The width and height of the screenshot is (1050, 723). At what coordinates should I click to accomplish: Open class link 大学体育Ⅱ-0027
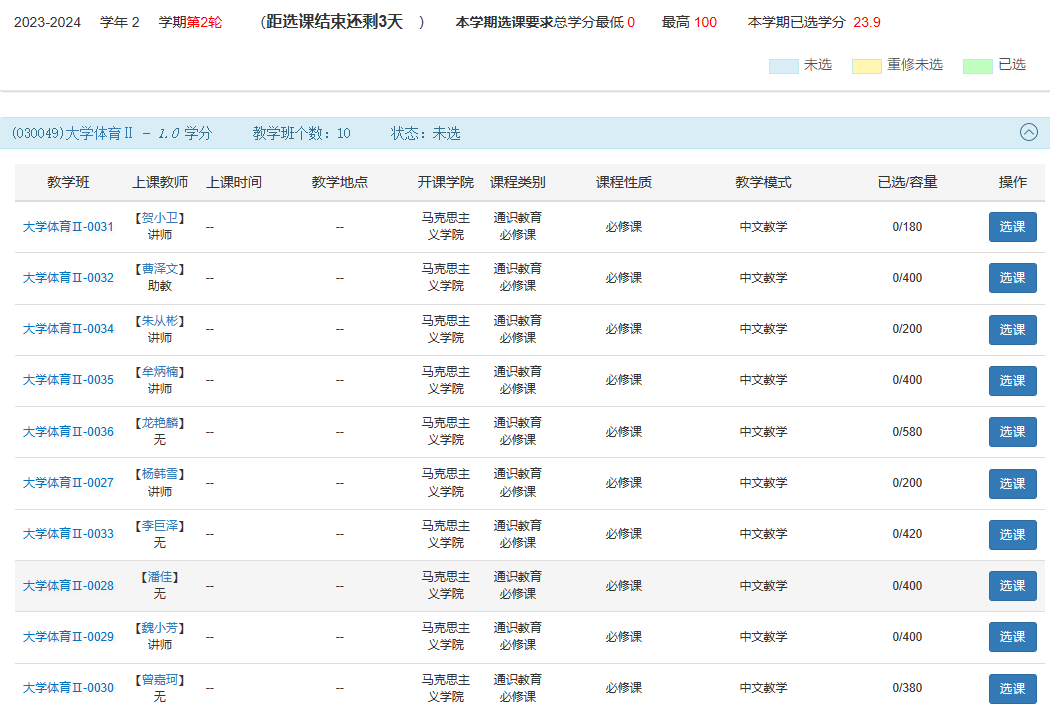point(68,483)
